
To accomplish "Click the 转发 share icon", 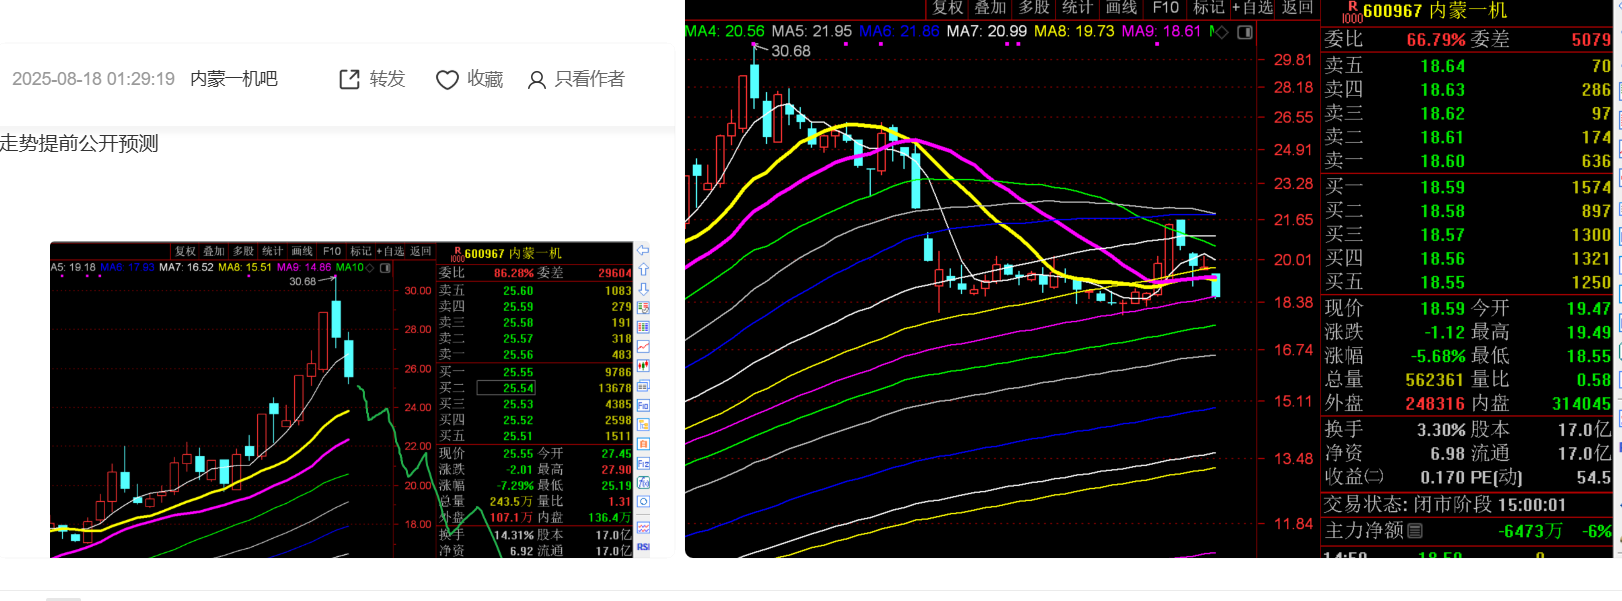I will click(x=349, y=79).
